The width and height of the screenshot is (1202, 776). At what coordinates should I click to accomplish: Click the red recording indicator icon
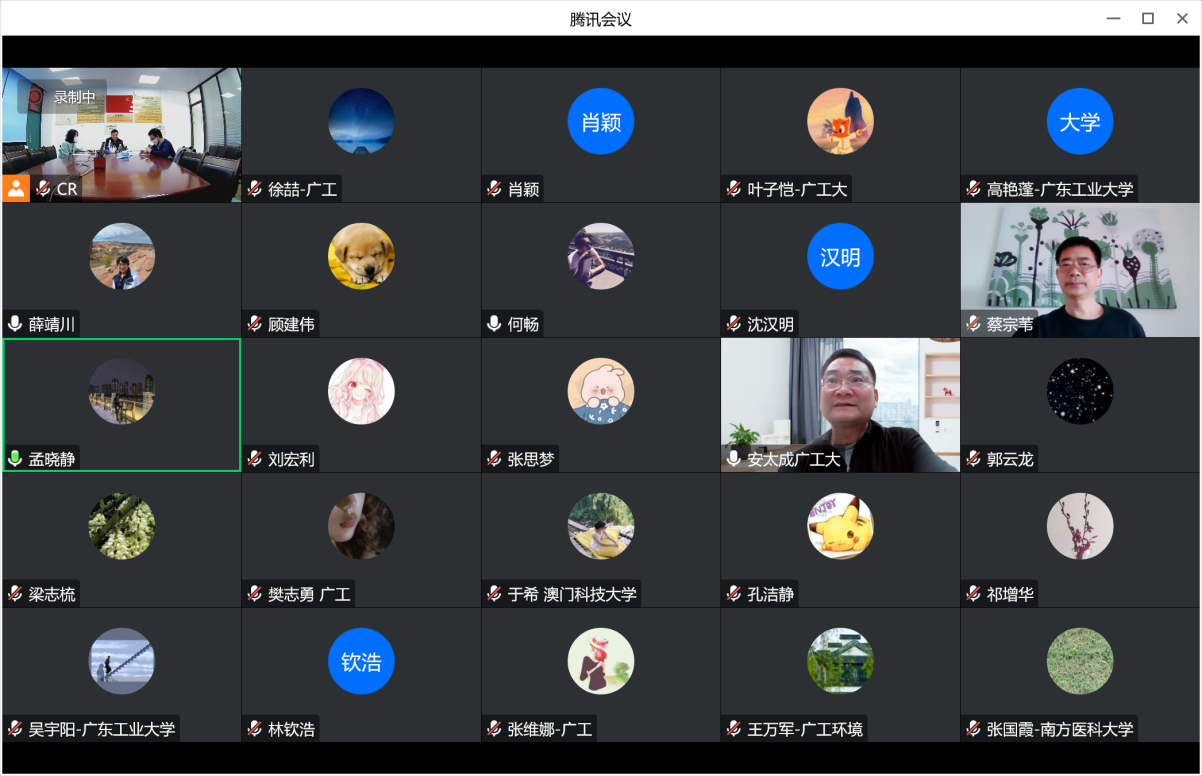(35, 97)
